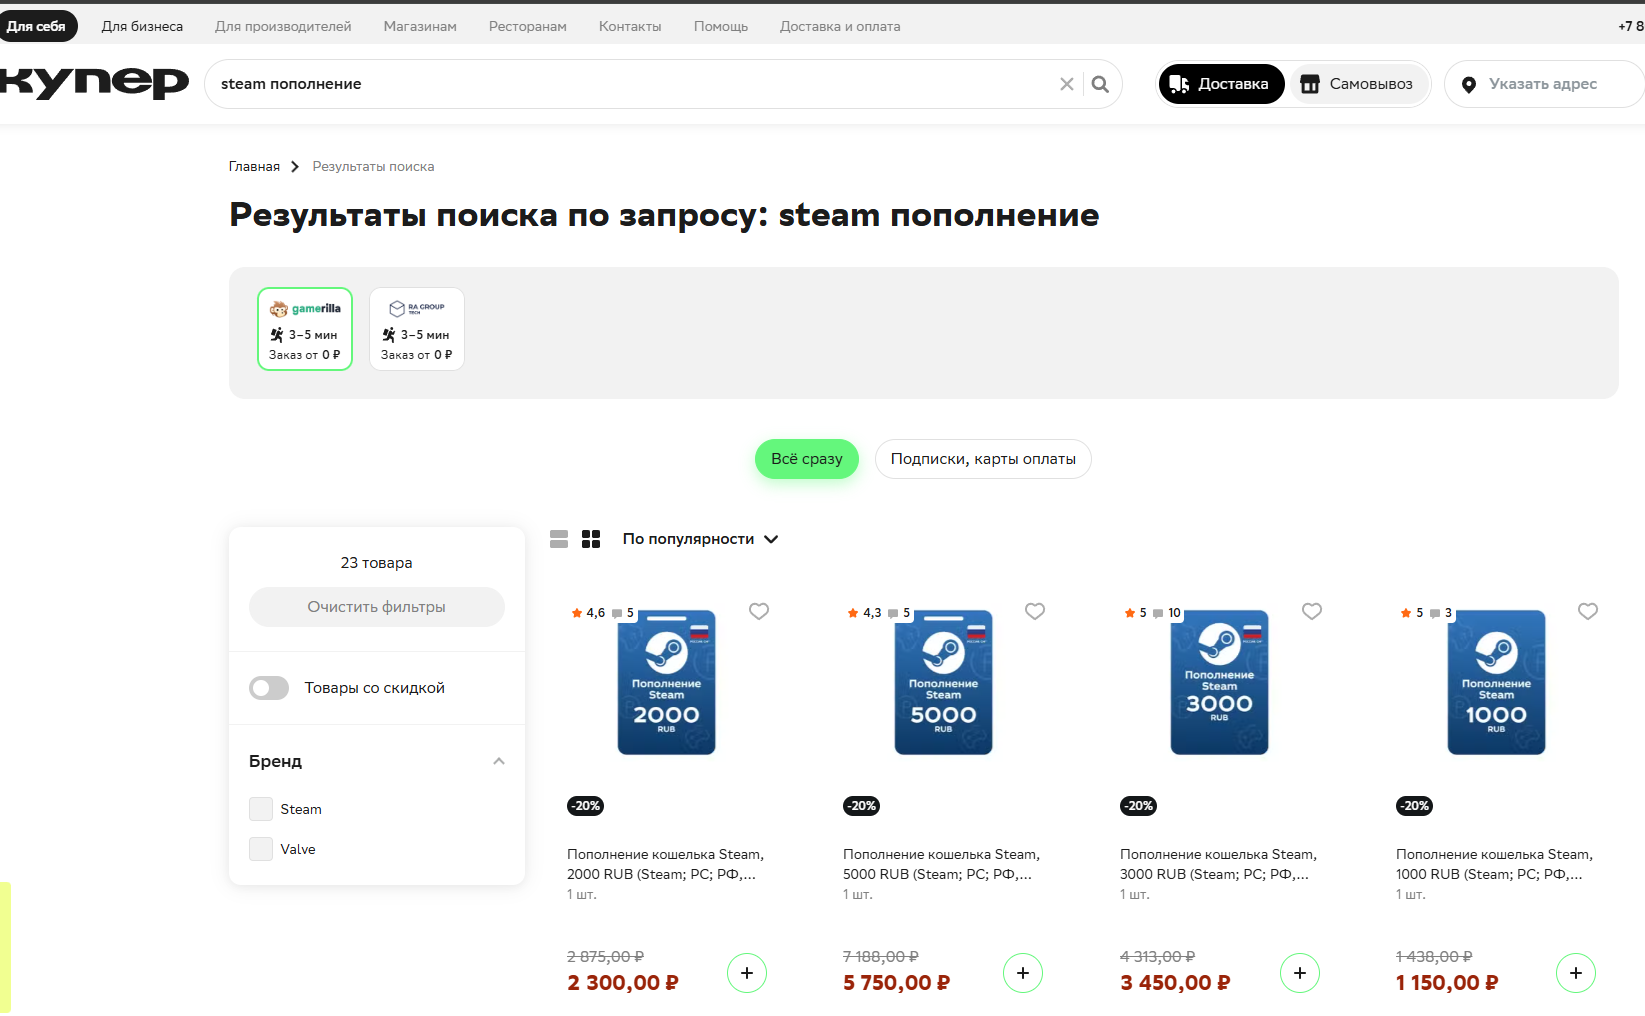Click the price 1 150,00 ₽
Viewport: 1645px width, 1016px height.
coord(1447,983)
